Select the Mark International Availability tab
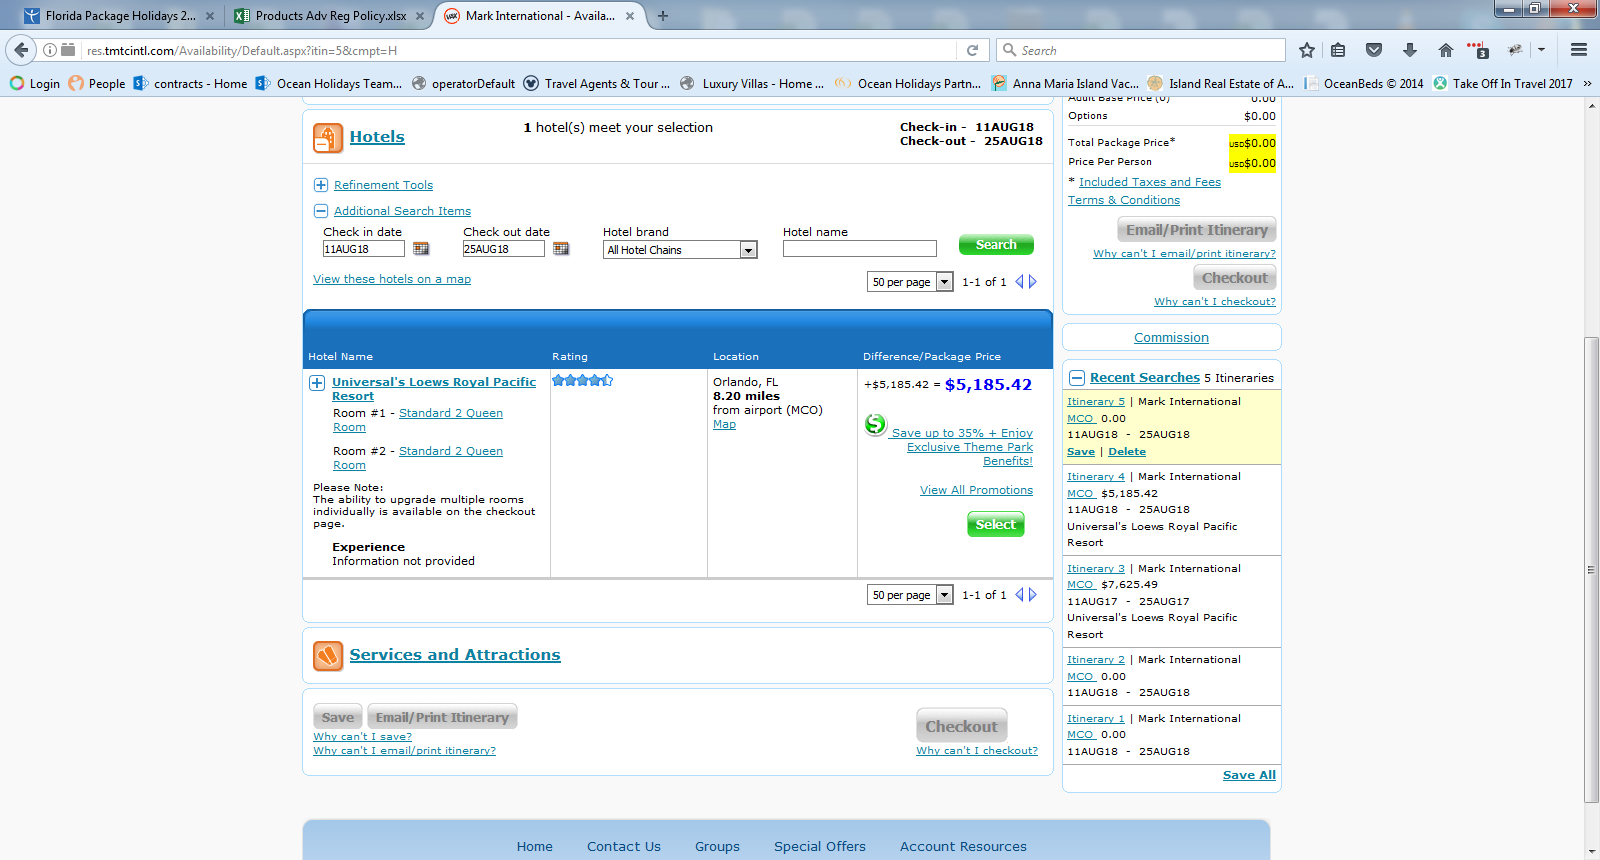The image size is (1600, 860). click(x=540, y=16)
